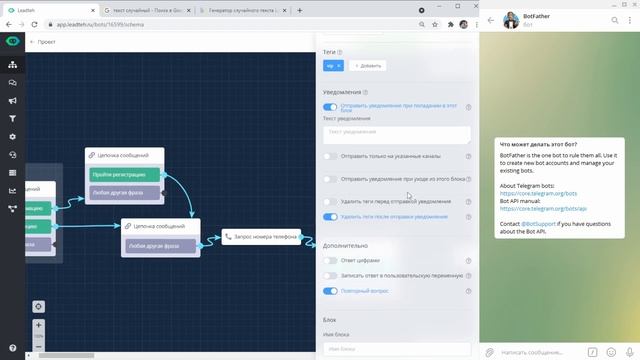This screenshot has width=640, height=360.
Task: Center the canvas with the target icon
Action: click(x=38, y=307)
